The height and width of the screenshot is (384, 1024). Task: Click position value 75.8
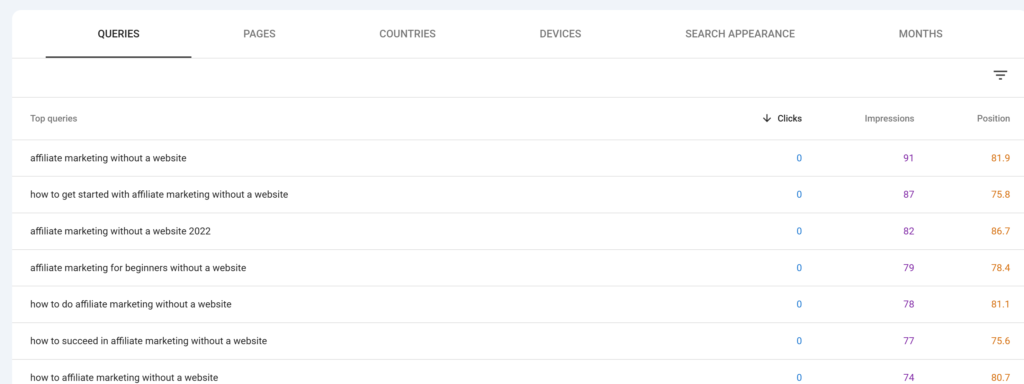tap(1000, 195)
